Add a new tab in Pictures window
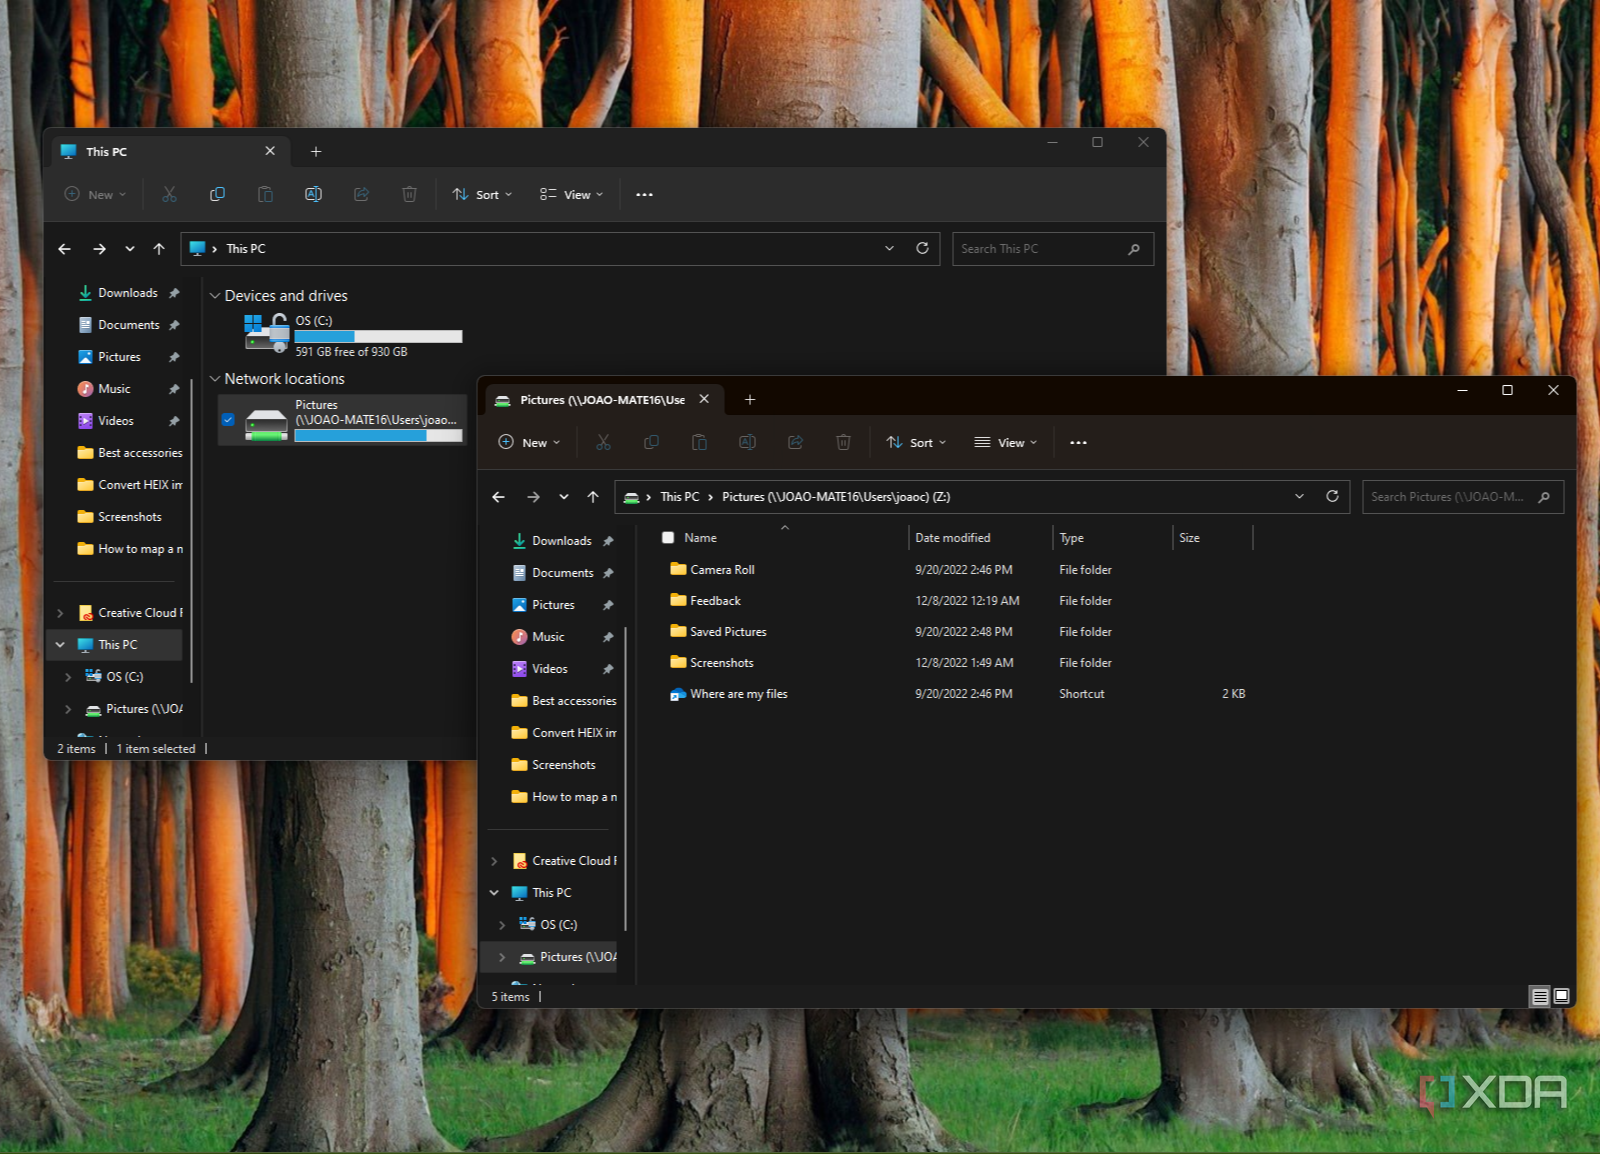The width and height of the screenshot is (1600, 1154). [750, 400]
